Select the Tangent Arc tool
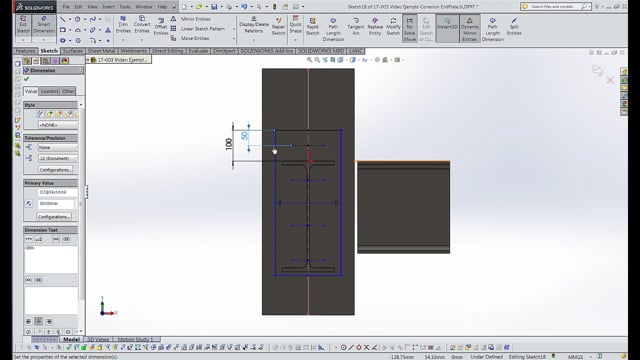 click(356, 27)
